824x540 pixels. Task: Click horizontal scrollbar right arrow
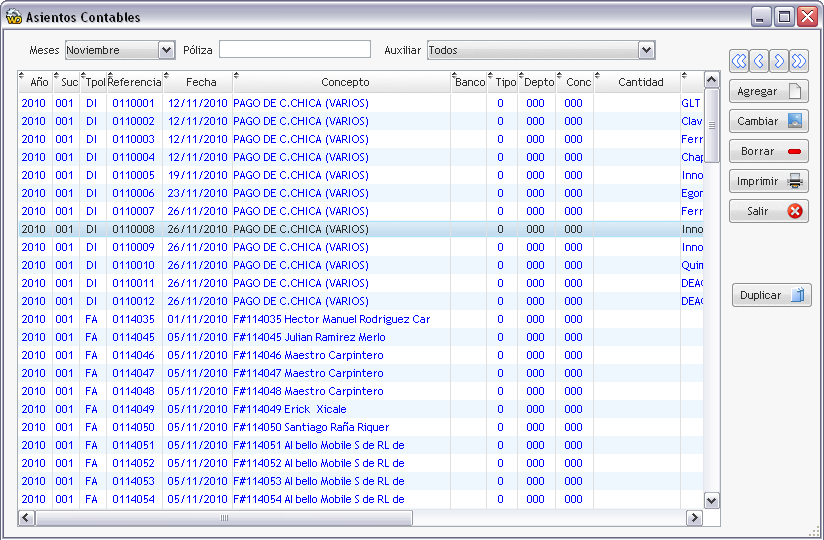(x=694, y=518)
